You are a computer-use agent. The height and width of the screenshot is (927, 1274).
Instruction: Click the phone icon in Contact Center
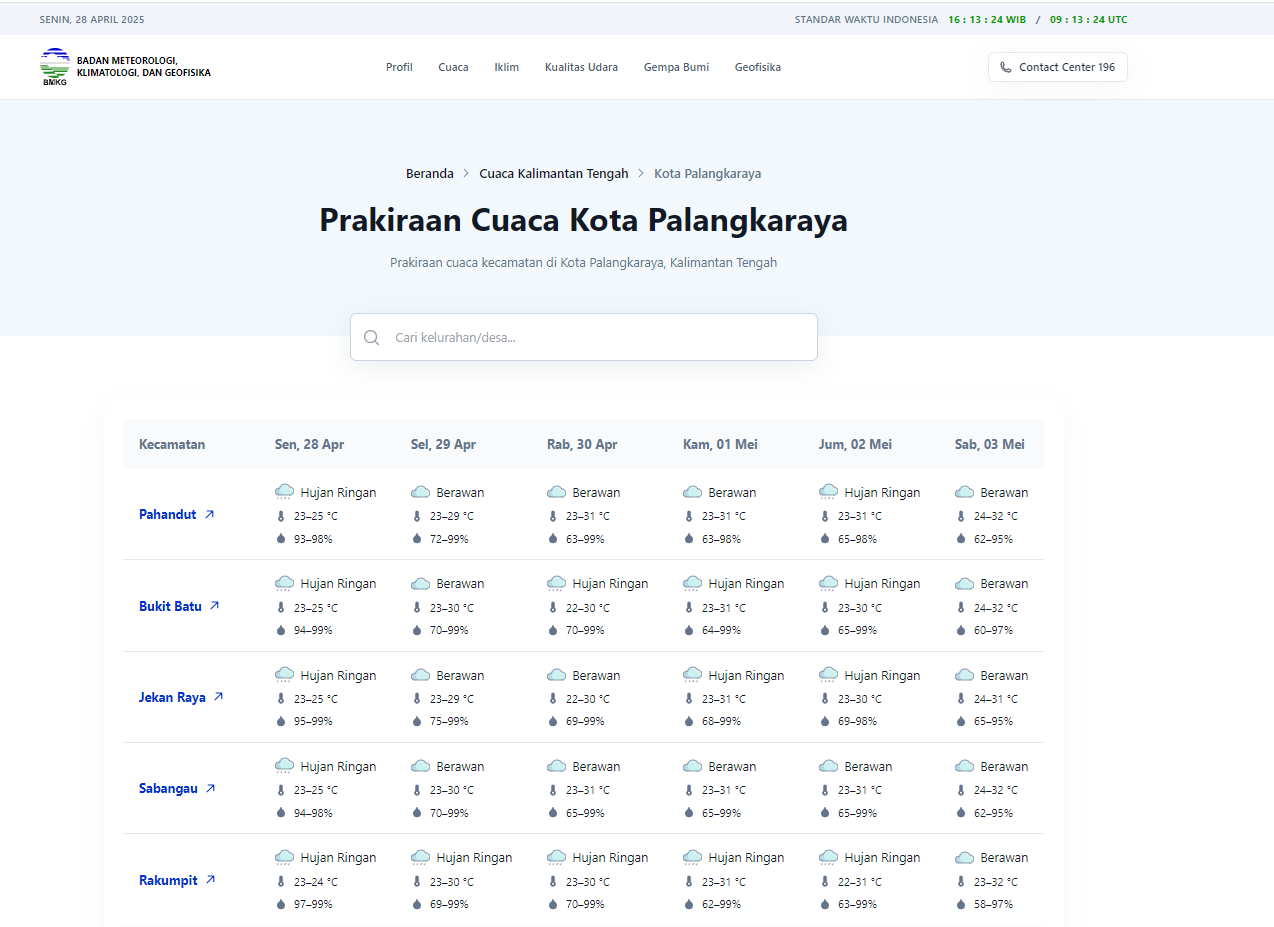coord(1005,67)
